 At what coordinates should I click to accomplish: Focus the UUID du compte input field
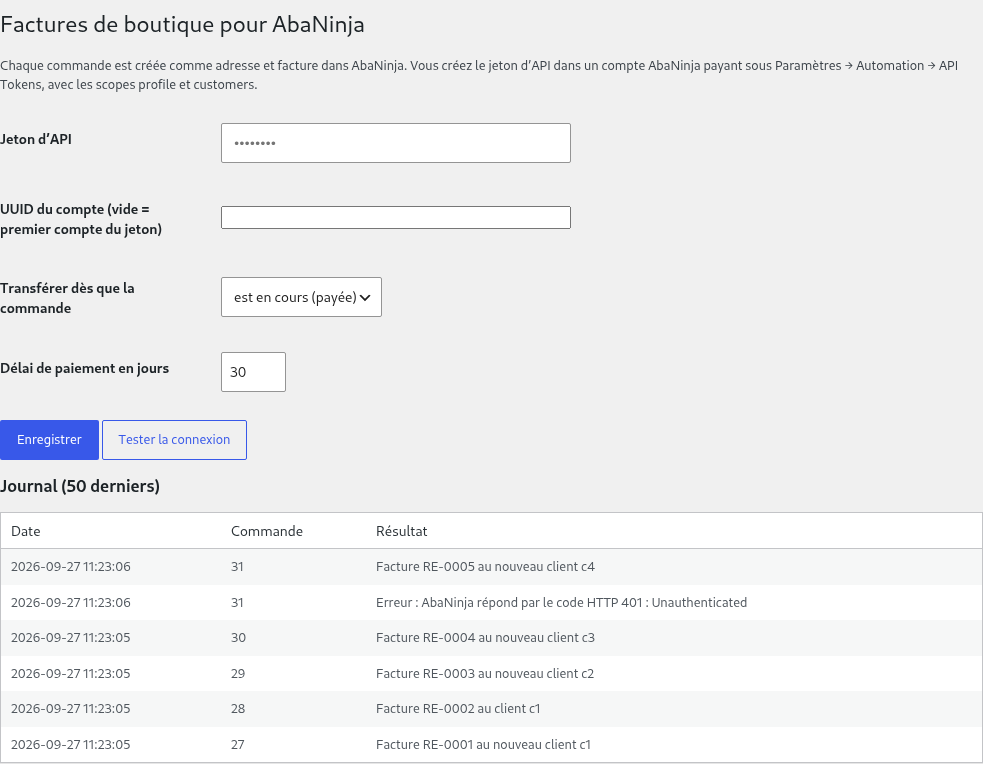396,217
